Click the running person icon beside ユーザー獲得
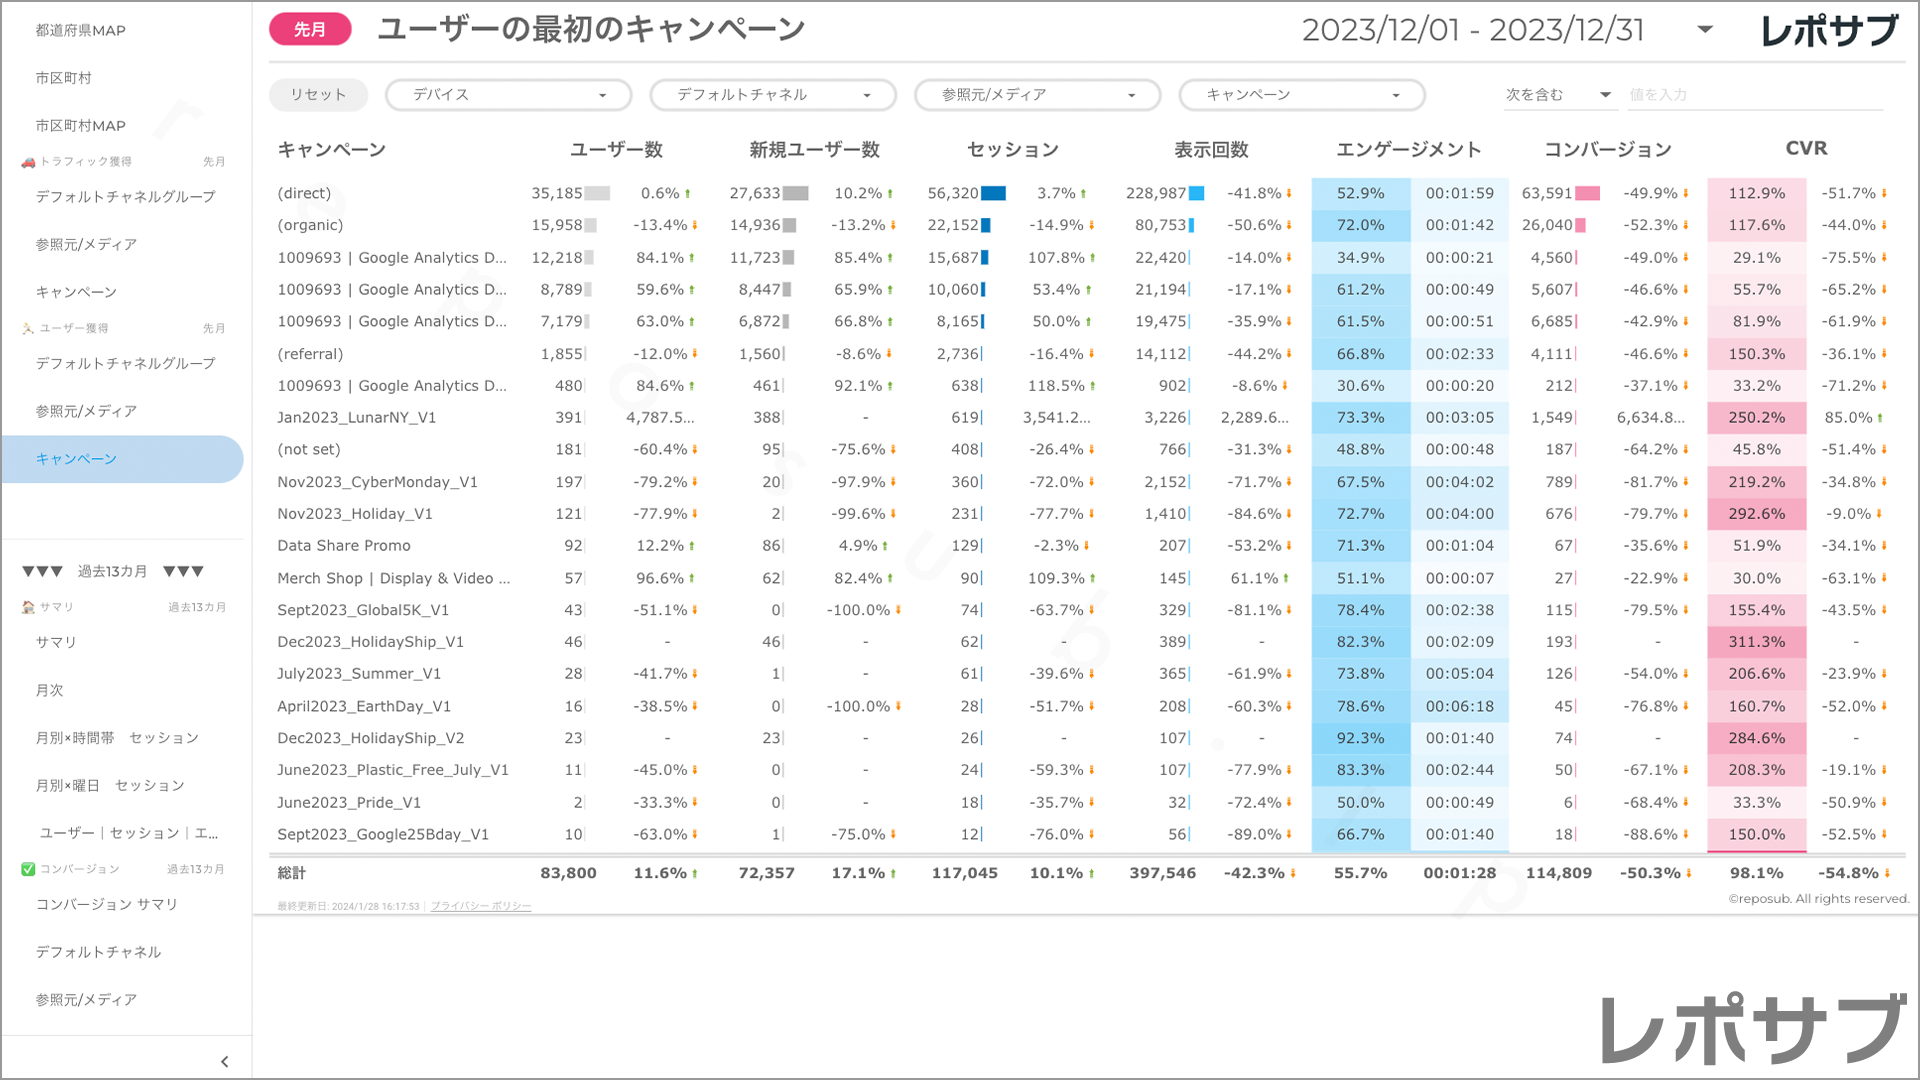Viewport: 1920px width, 1080px height. (28, 328)
